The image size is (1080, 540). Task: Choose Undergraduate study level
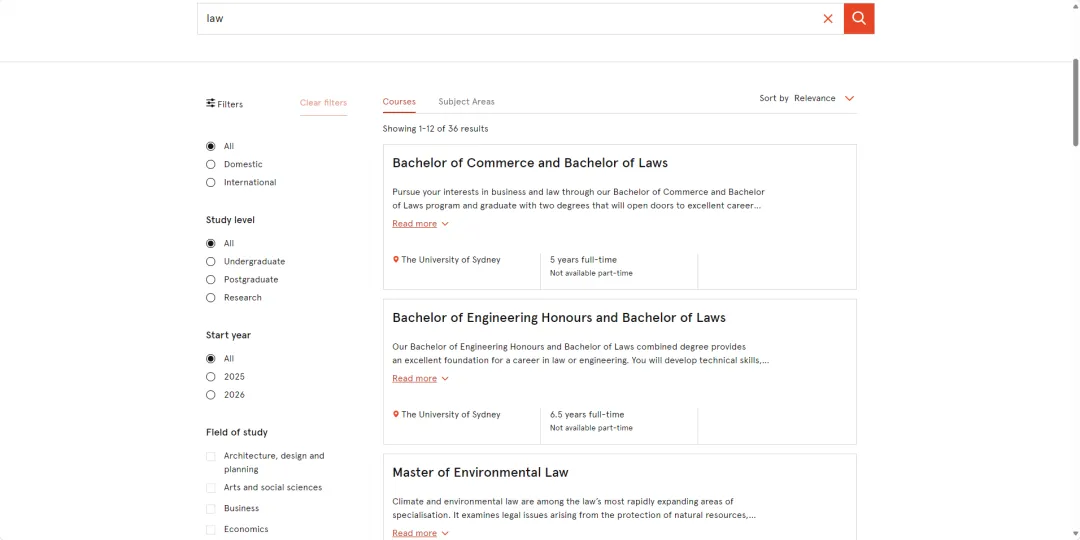[211, 262]
